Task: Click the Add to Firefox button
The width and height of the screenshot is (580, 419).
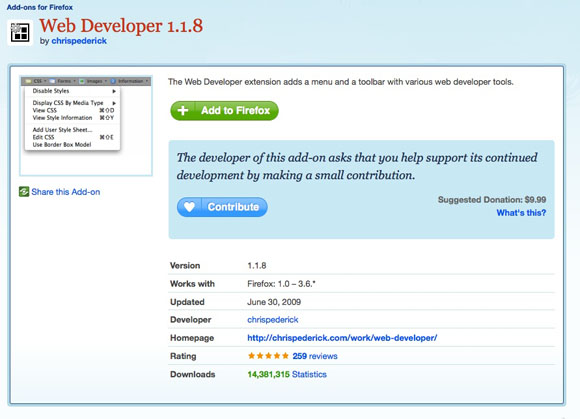Action: [224, 111]
